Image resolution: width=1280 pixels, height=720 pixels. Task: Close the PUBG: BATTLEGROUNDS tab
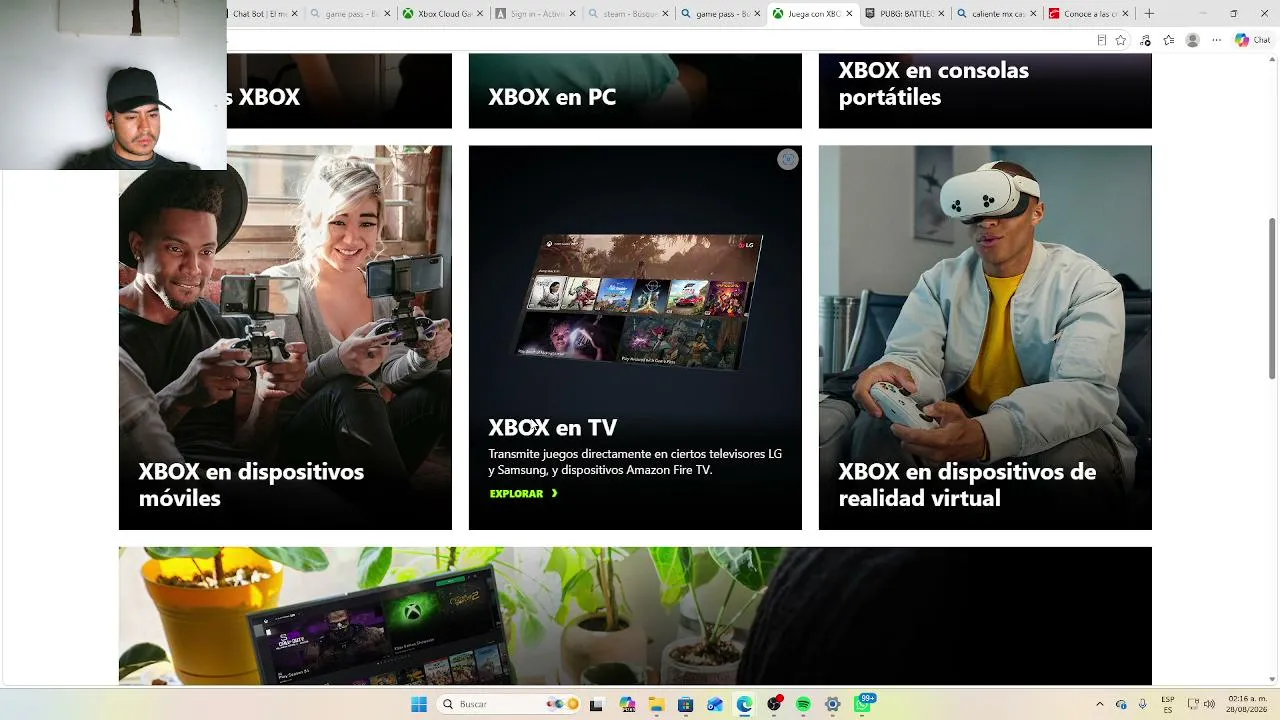pos(941,14)
